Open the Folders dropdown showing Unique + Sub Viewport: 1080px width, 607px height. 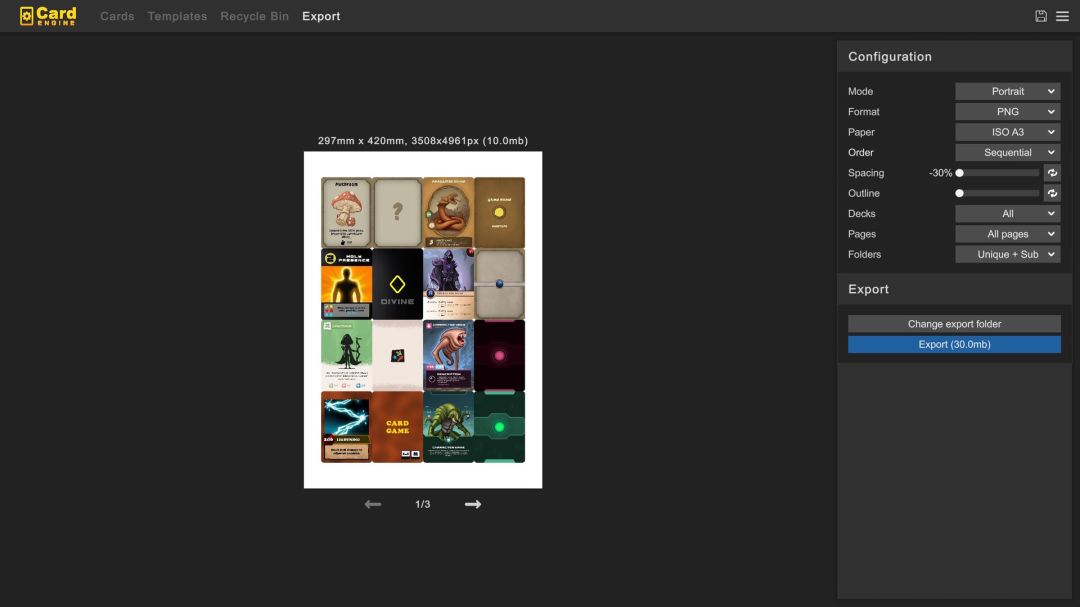pyautogui.click(x=1007, y=255)
